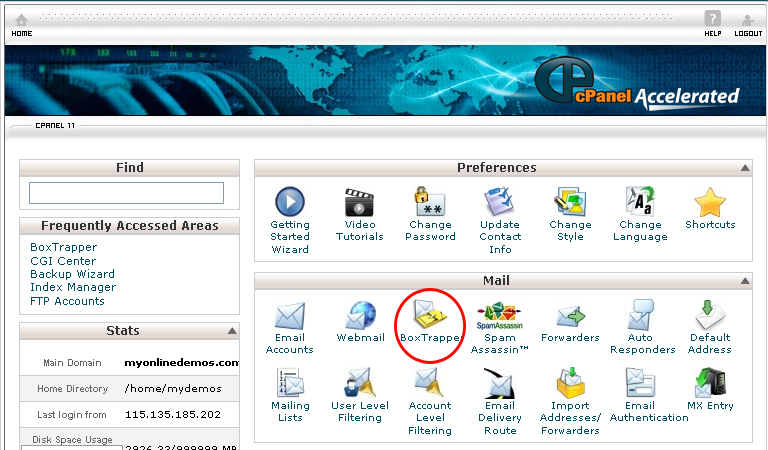The width and height of the screenshot is (768, 450).
Task: Open BoxTrapper in Frequently Accessed Areas
Action: [x=64, y=247]
